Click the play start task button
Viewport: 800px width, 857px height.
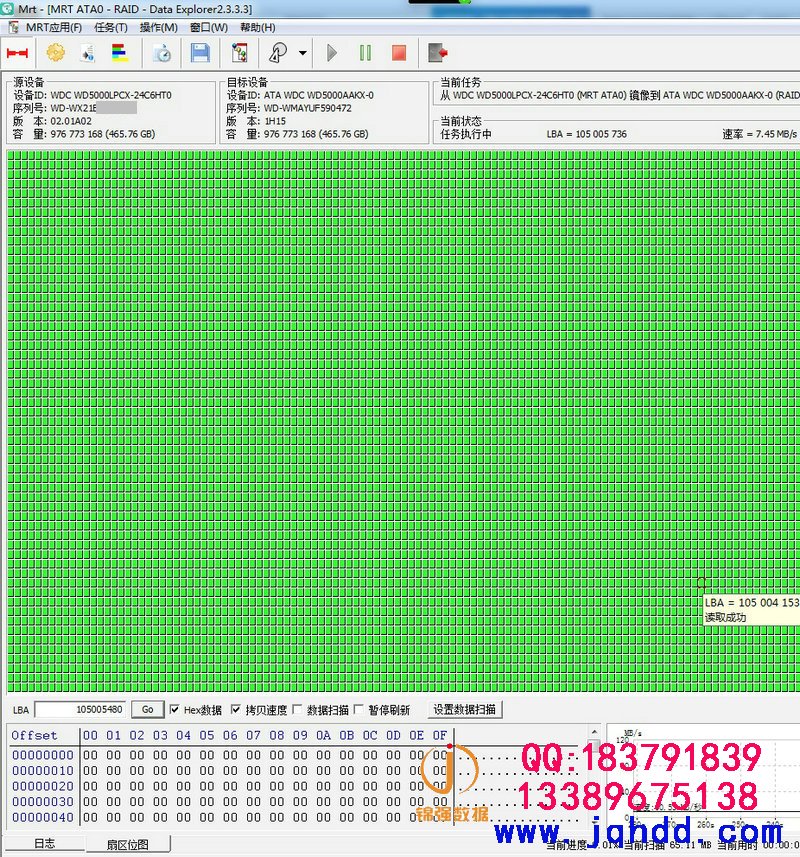[x=332, y=53]
